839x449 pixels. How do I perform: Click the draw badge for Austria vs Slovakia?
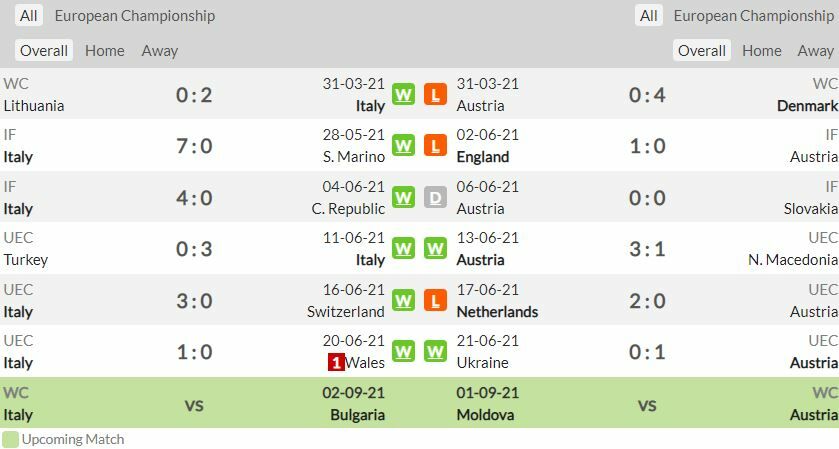(x=435, y=198)
